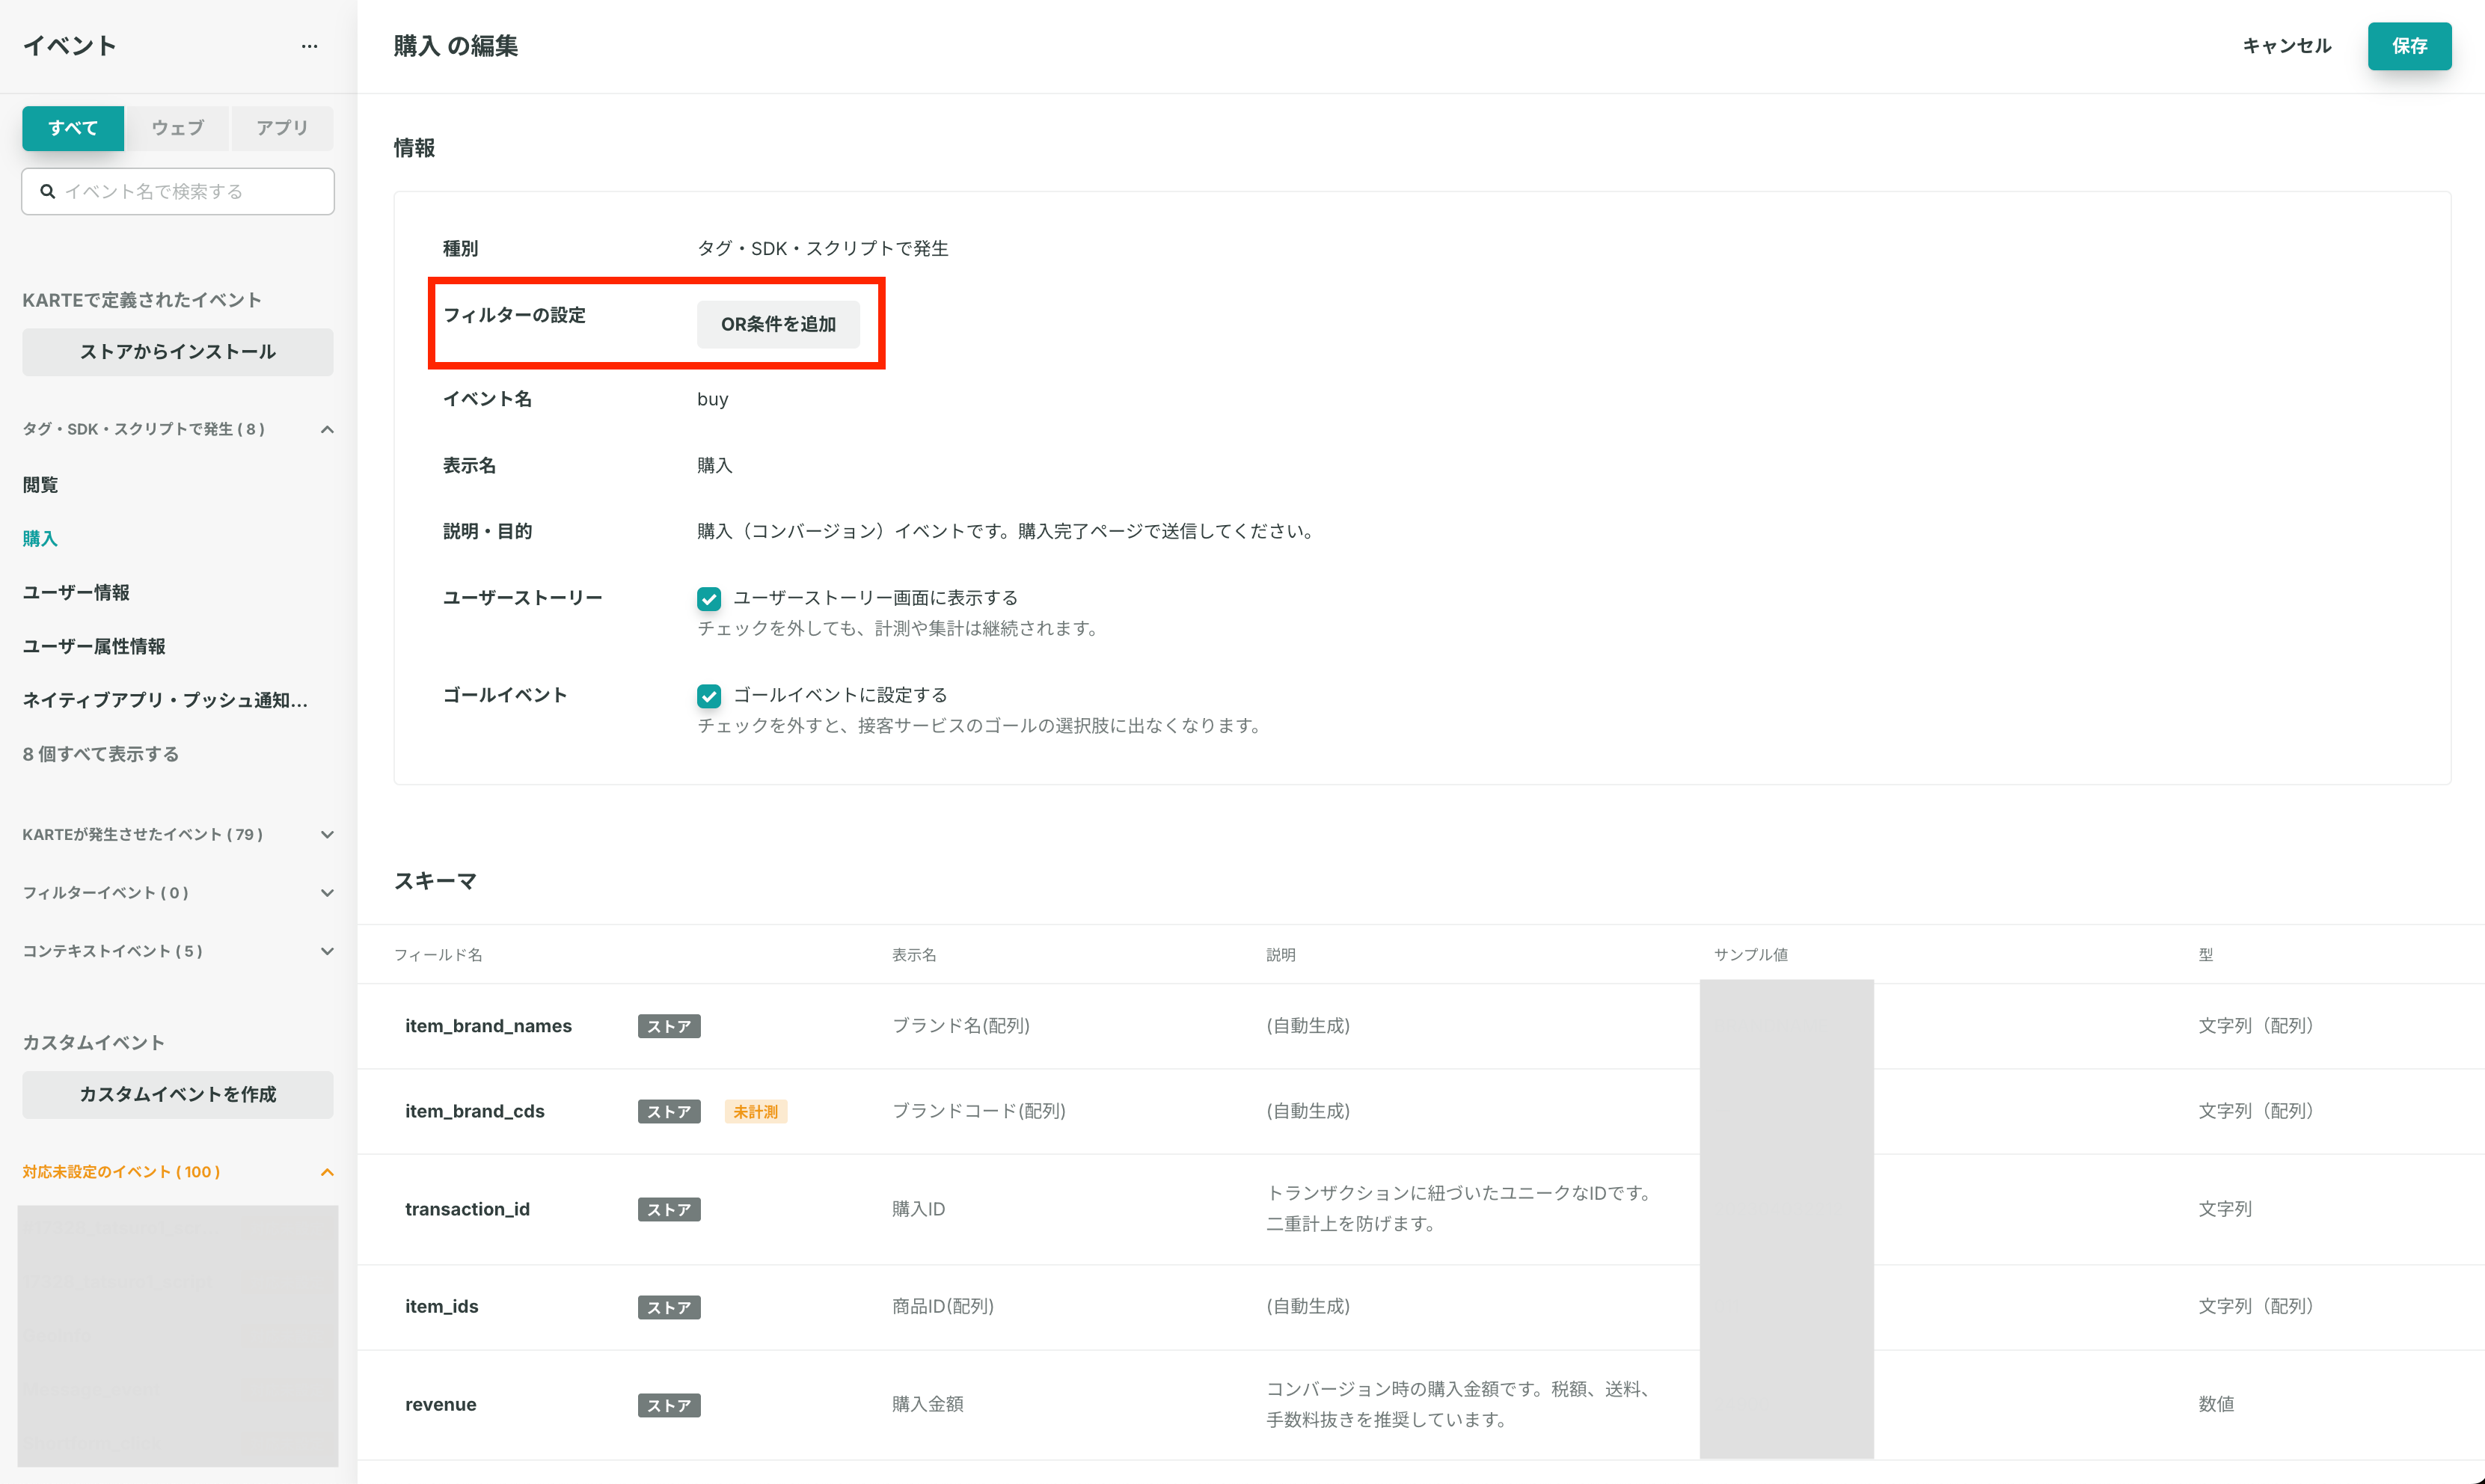Click 8個すべて表示する link
Screen dimensions: 2485x1484
pyautogui.click(x=101, y=754)
